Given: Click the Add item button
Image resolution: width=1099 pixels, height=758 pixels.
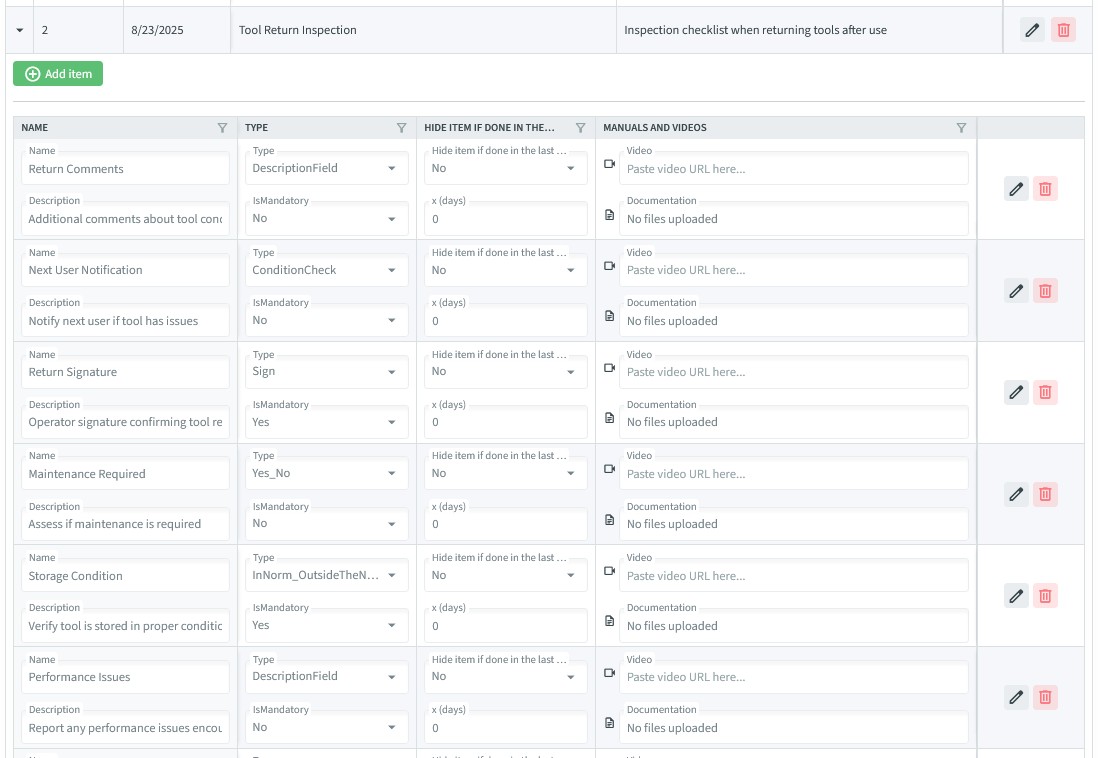Looking at the screenshot, I should click(x=58, y=74).
